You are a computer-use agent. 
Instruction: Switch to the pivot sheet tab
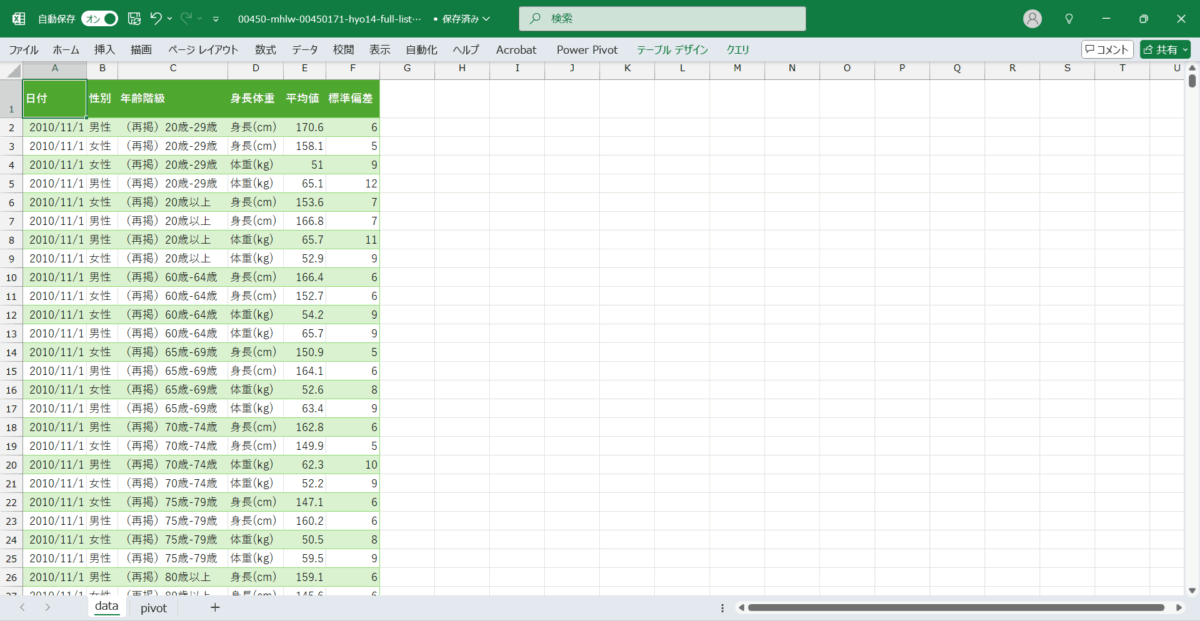pyautogui.click(x=153, y=607)
